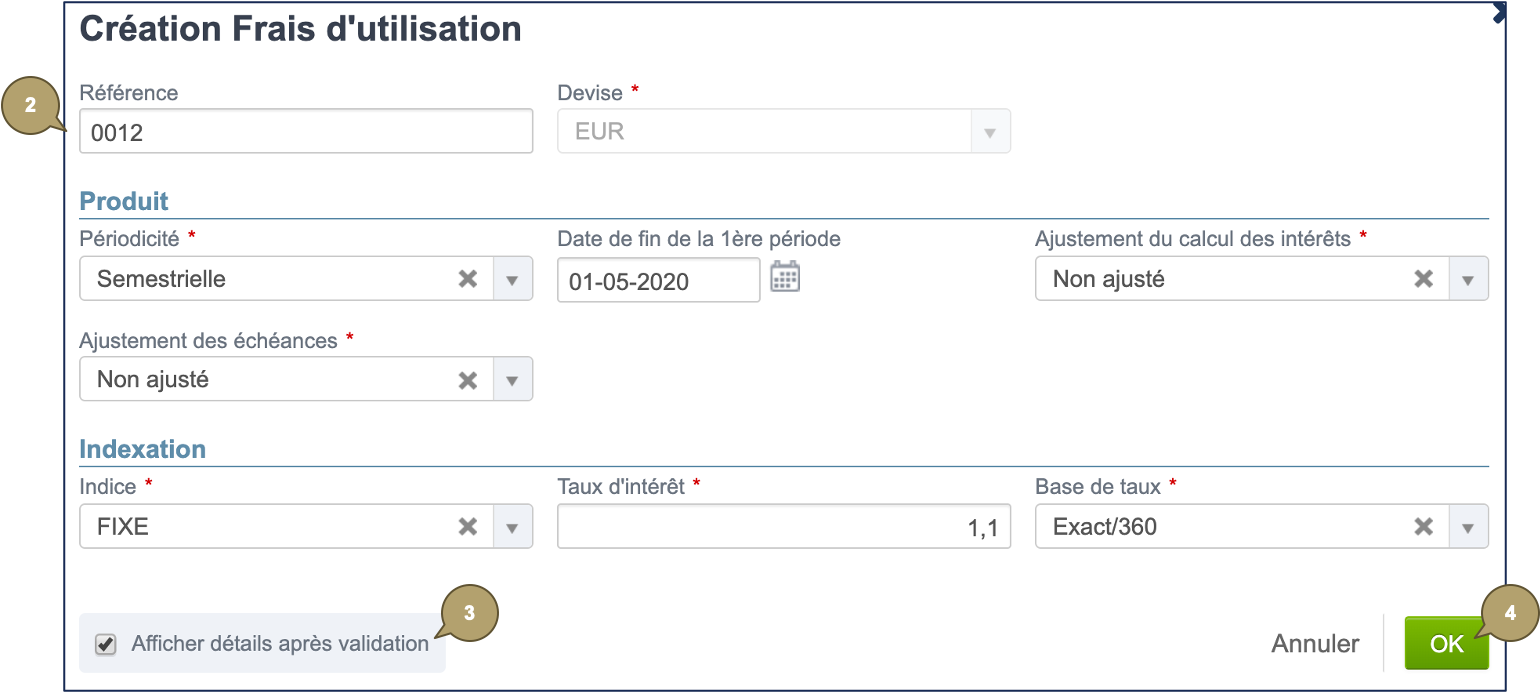Image resolution: width=1540 pixels, height=692 pixels.
Task: Clear the Semestrielle périodicité with the X
Action: (467, 278)
